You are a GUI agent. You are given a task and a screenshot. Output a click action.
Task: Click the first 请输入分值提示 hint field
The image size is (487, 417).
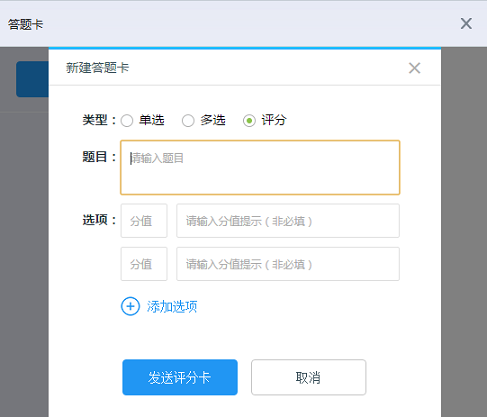pyautogui.click(x=288, y=221)
